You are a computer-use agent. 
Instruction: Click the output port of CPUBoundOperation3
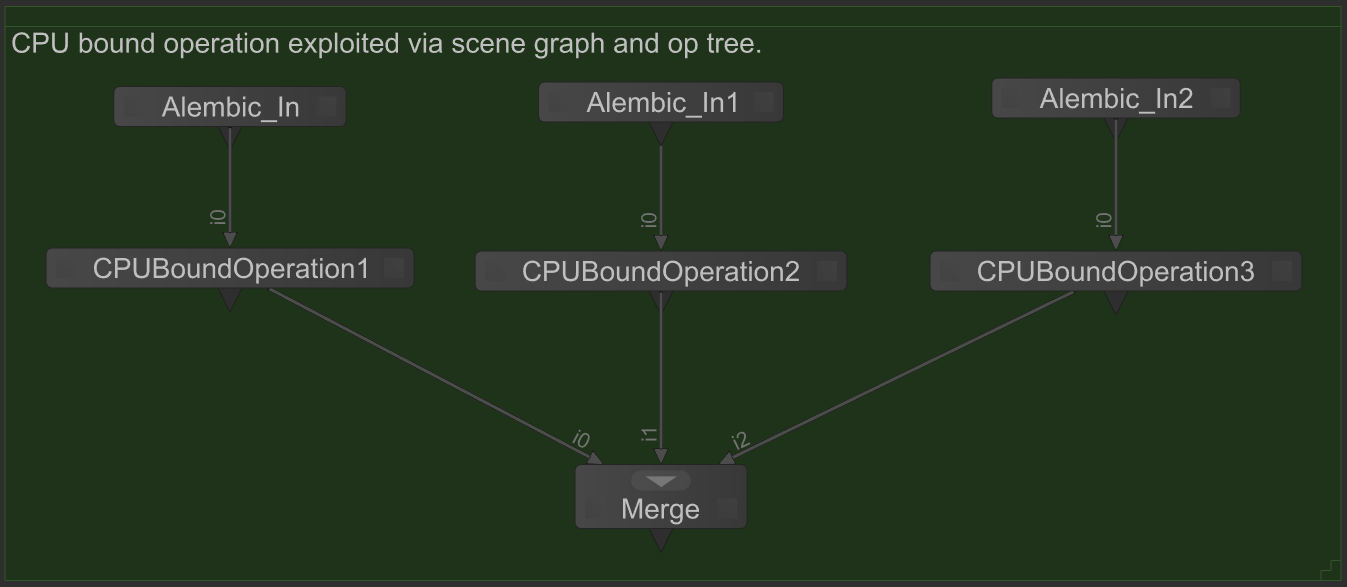pyautogui.click(x=1115, y=300)
